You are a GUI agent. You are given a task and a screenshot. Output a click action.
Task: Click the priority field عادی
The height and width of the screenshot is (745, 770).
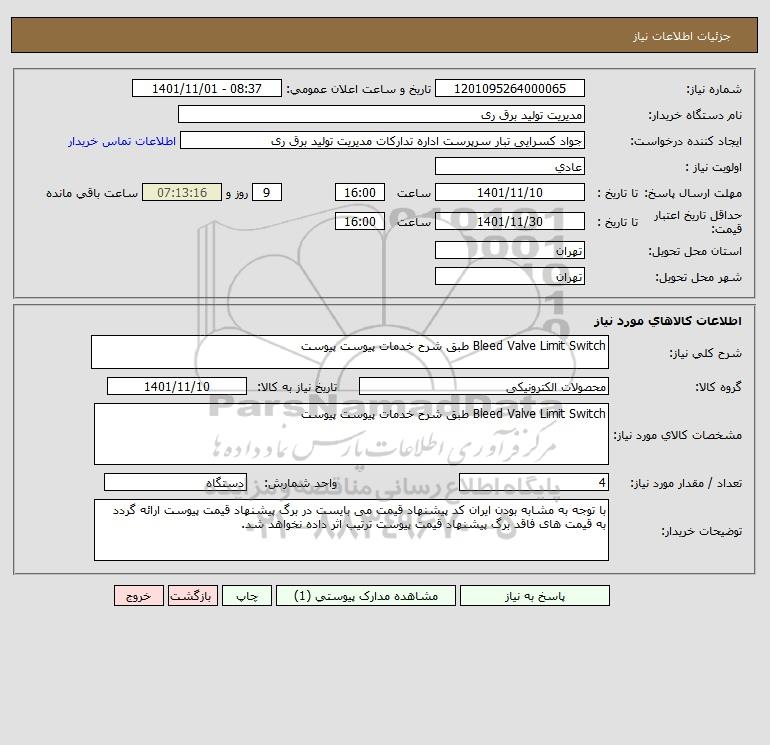pos(510,166)
